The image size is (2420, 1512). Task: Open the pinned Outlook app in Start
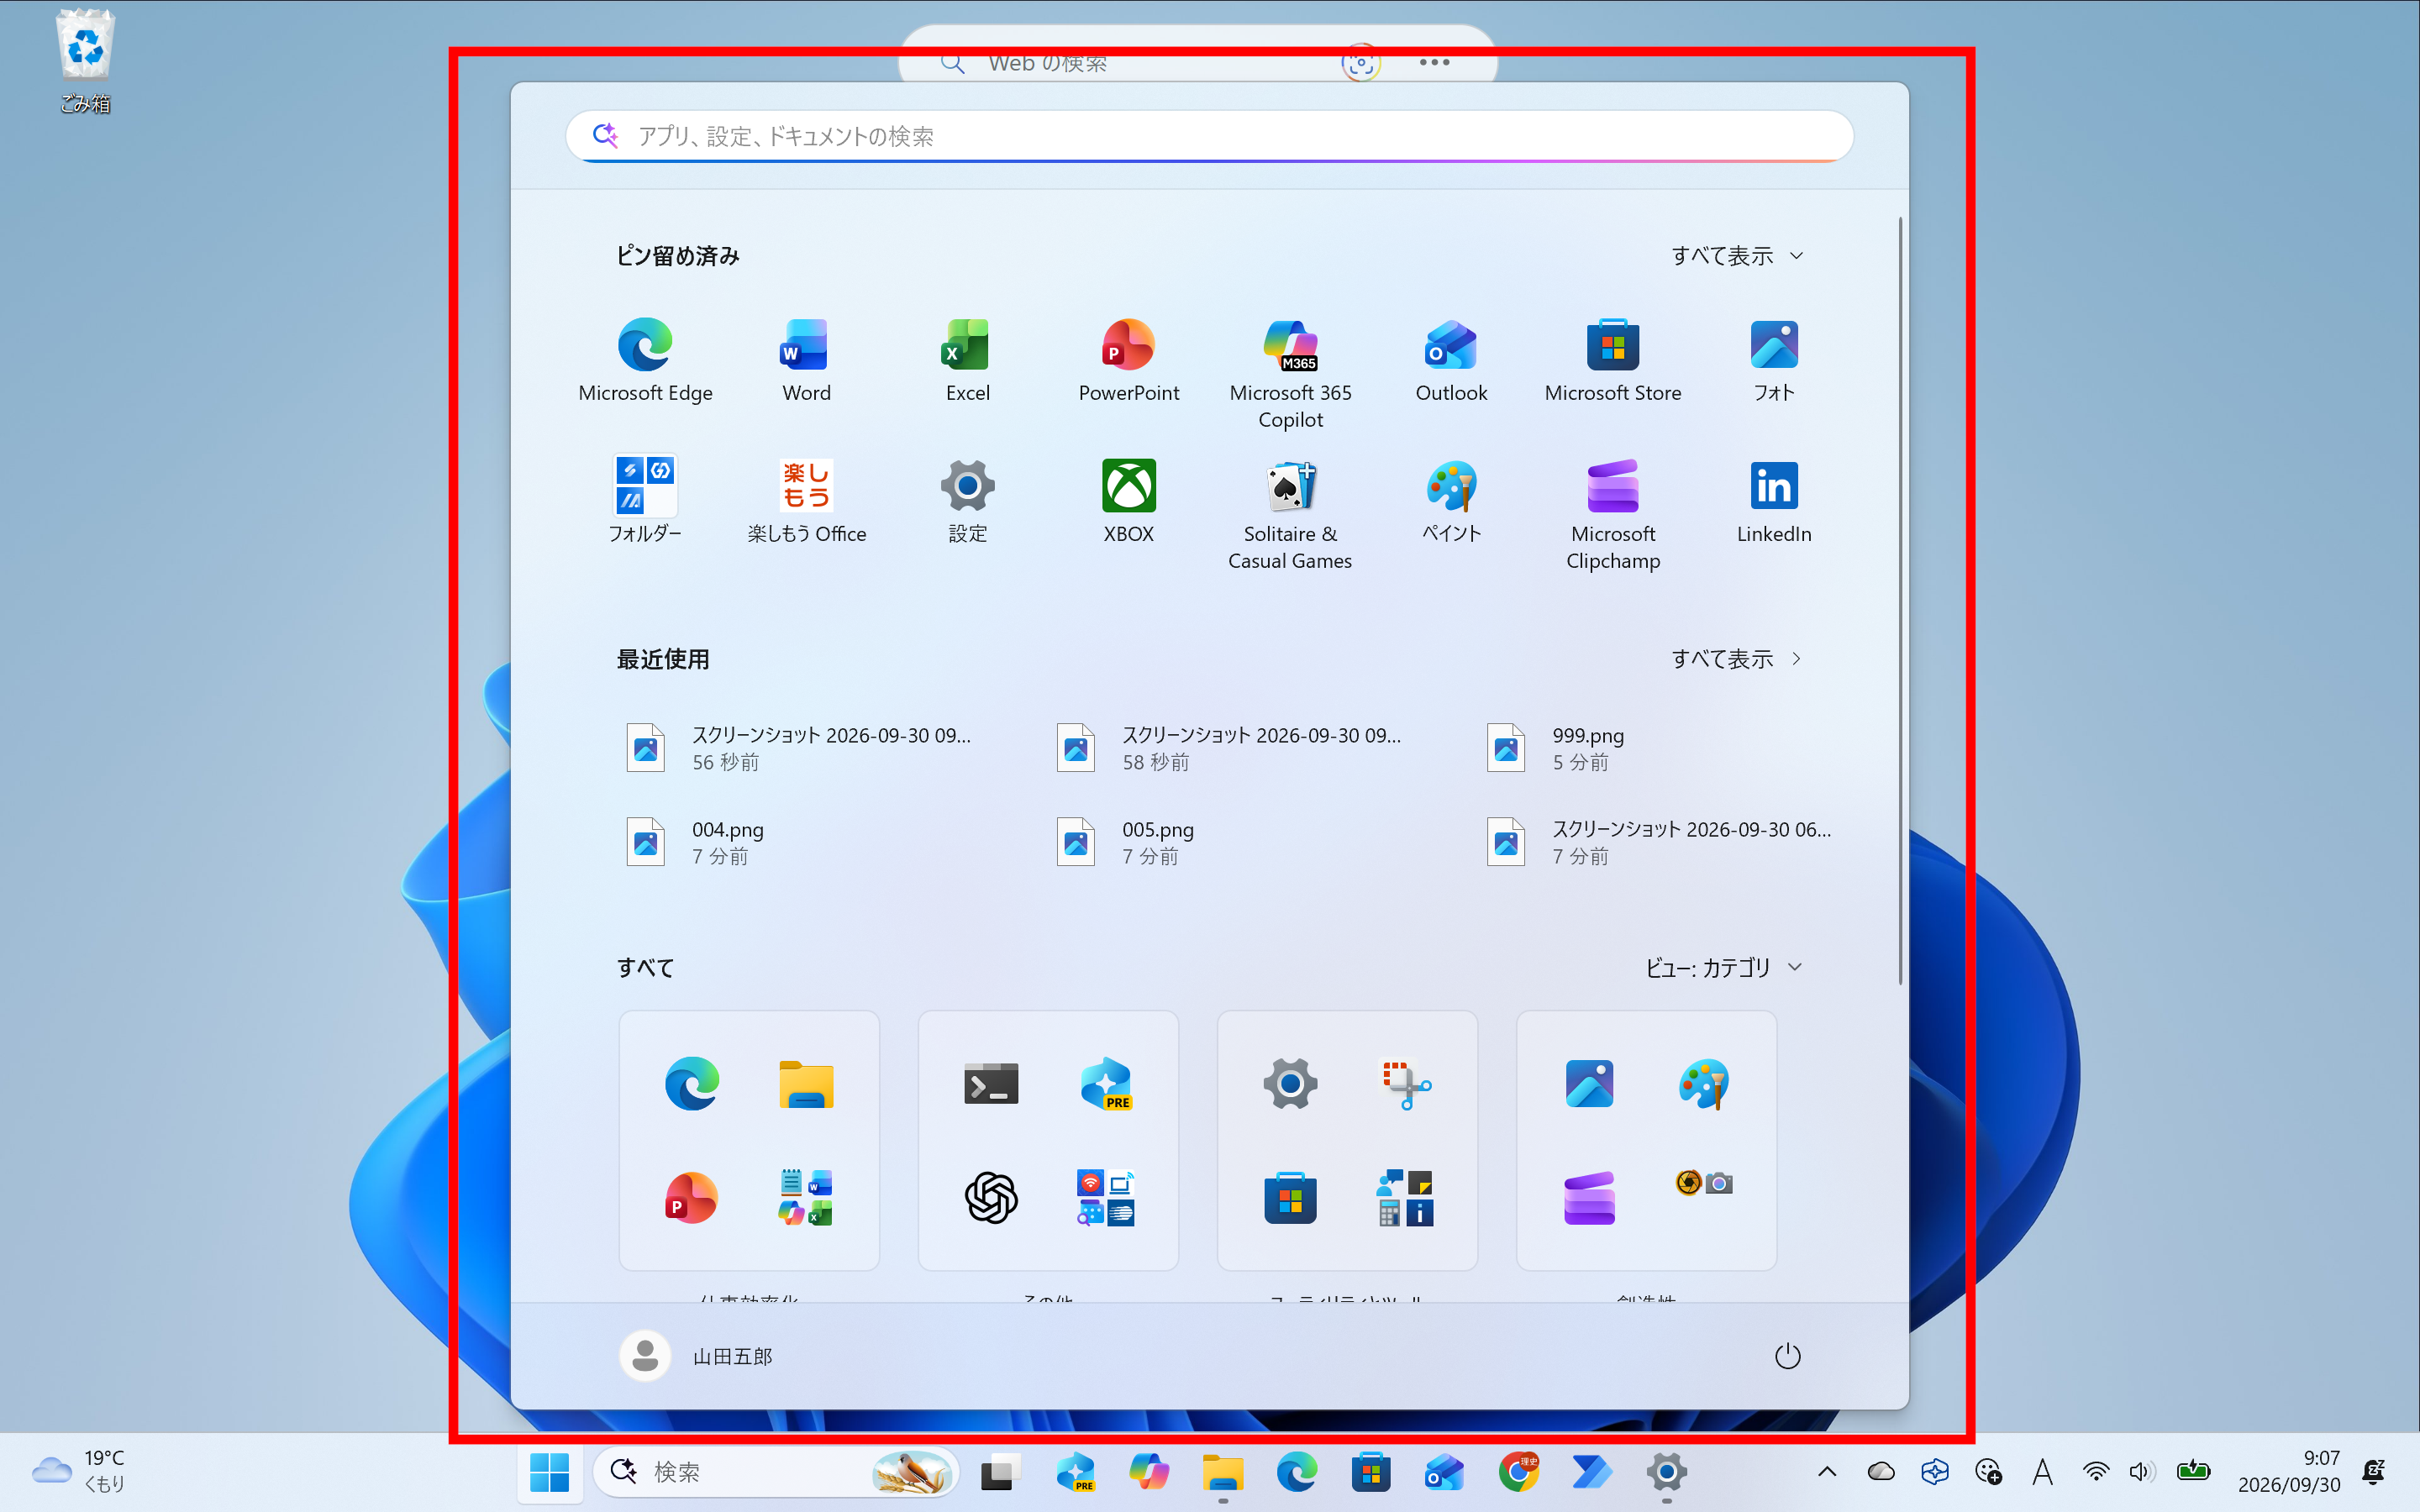click(x=1451, y=361)
